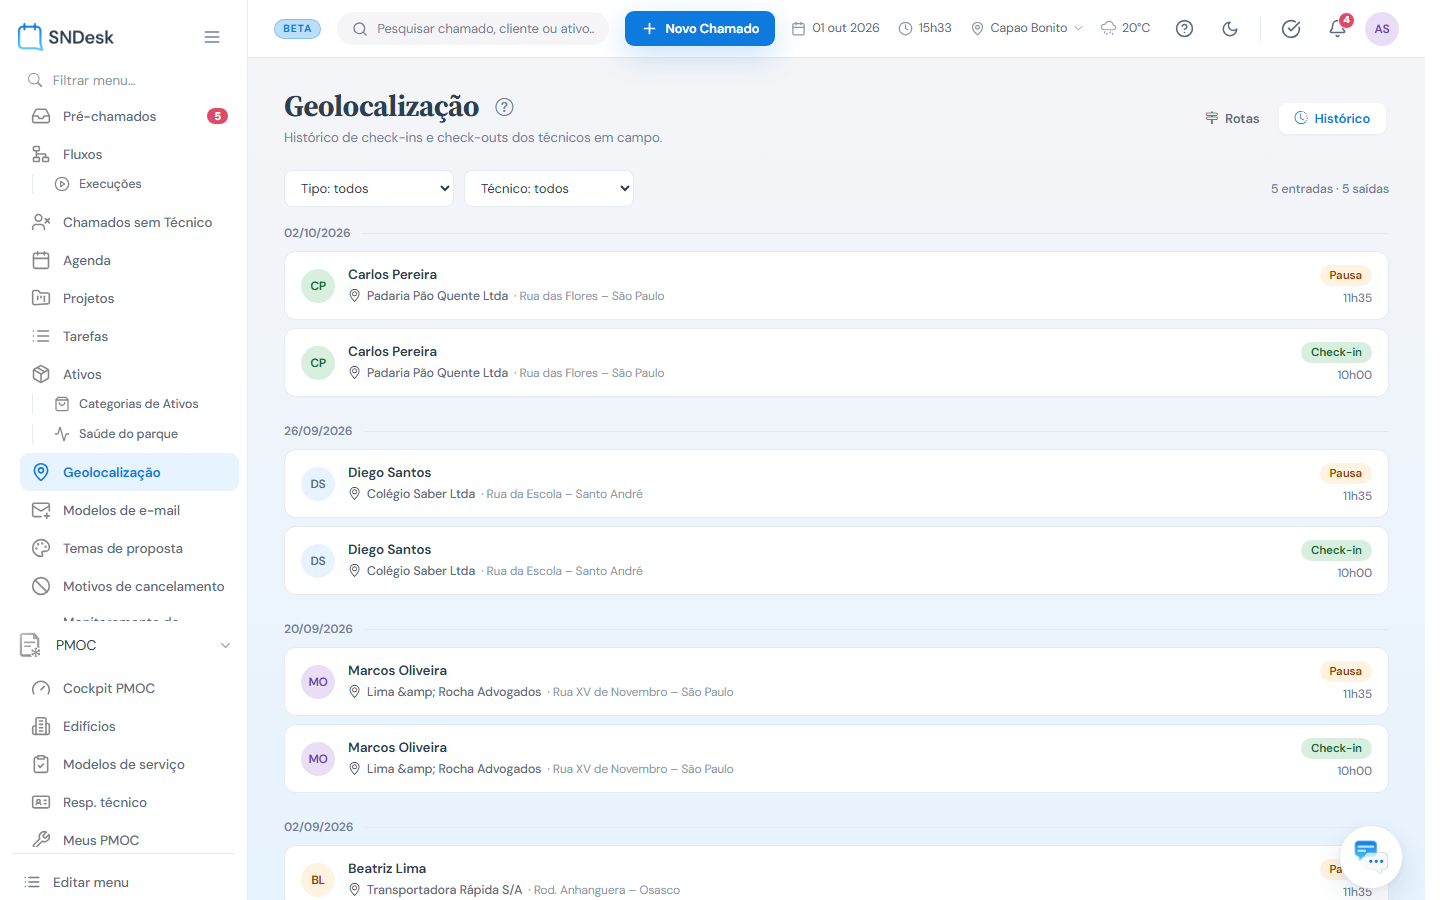Click the weather 20°C indicator
1440x900 pixels.
tap(1125, 28)
